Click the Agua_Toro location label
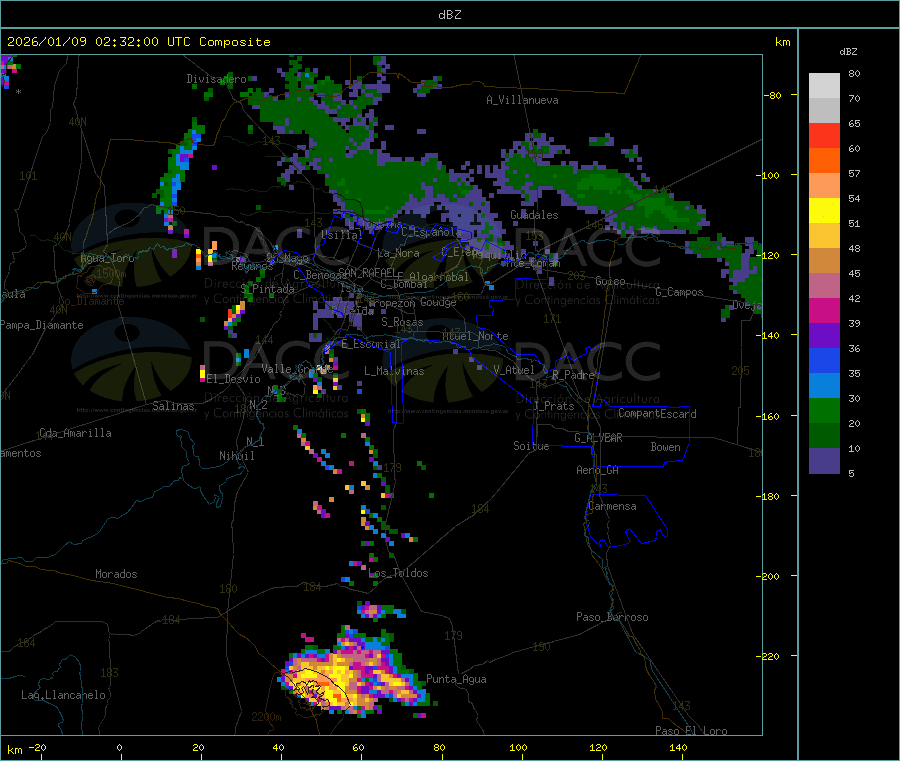 (107, 258)
